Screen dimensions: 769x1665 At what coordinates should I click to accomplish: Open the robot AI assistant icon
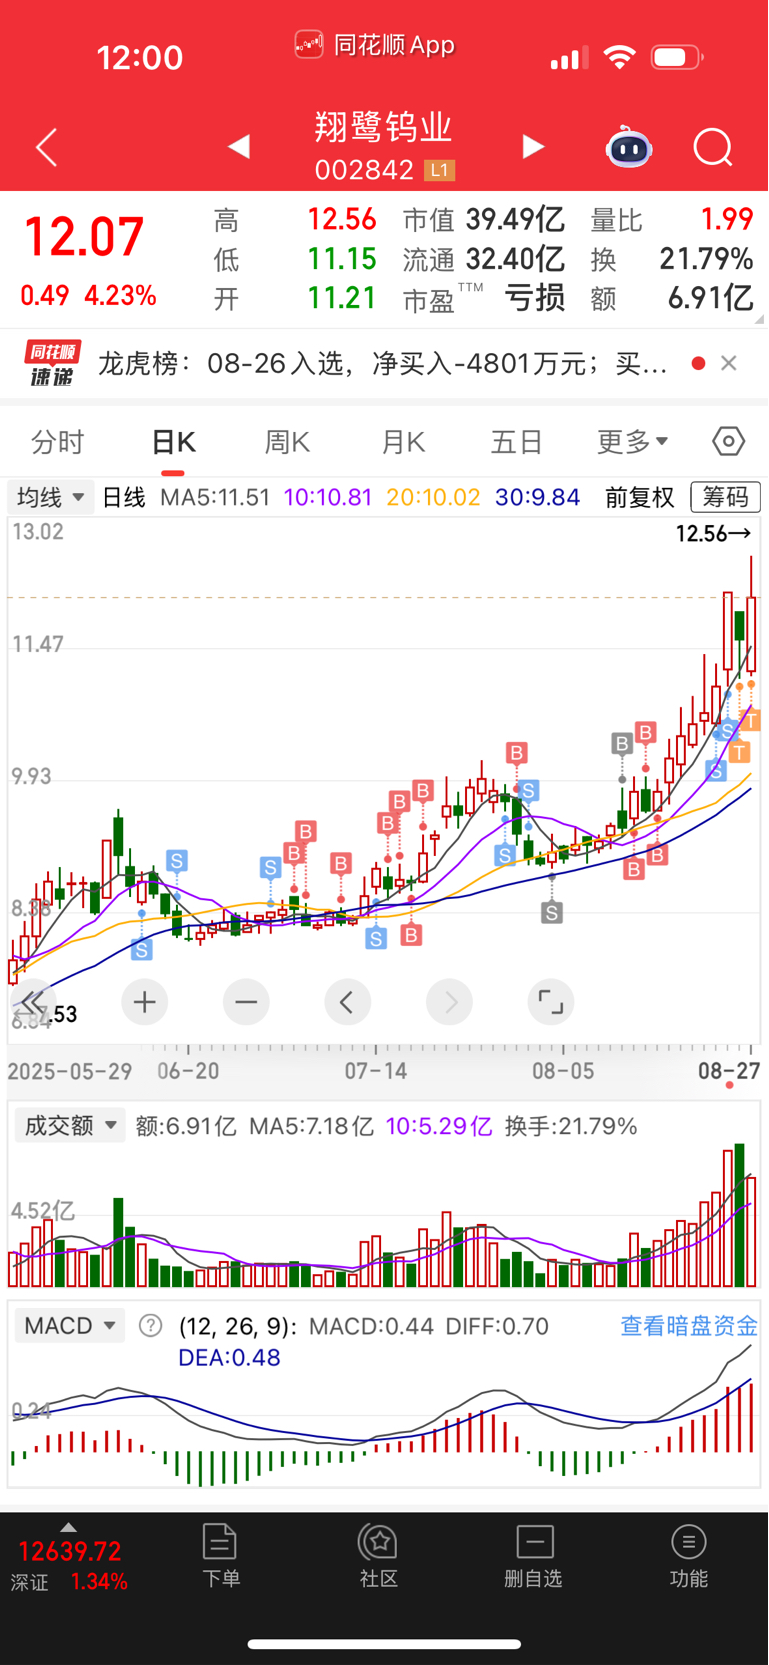point(629,147)
